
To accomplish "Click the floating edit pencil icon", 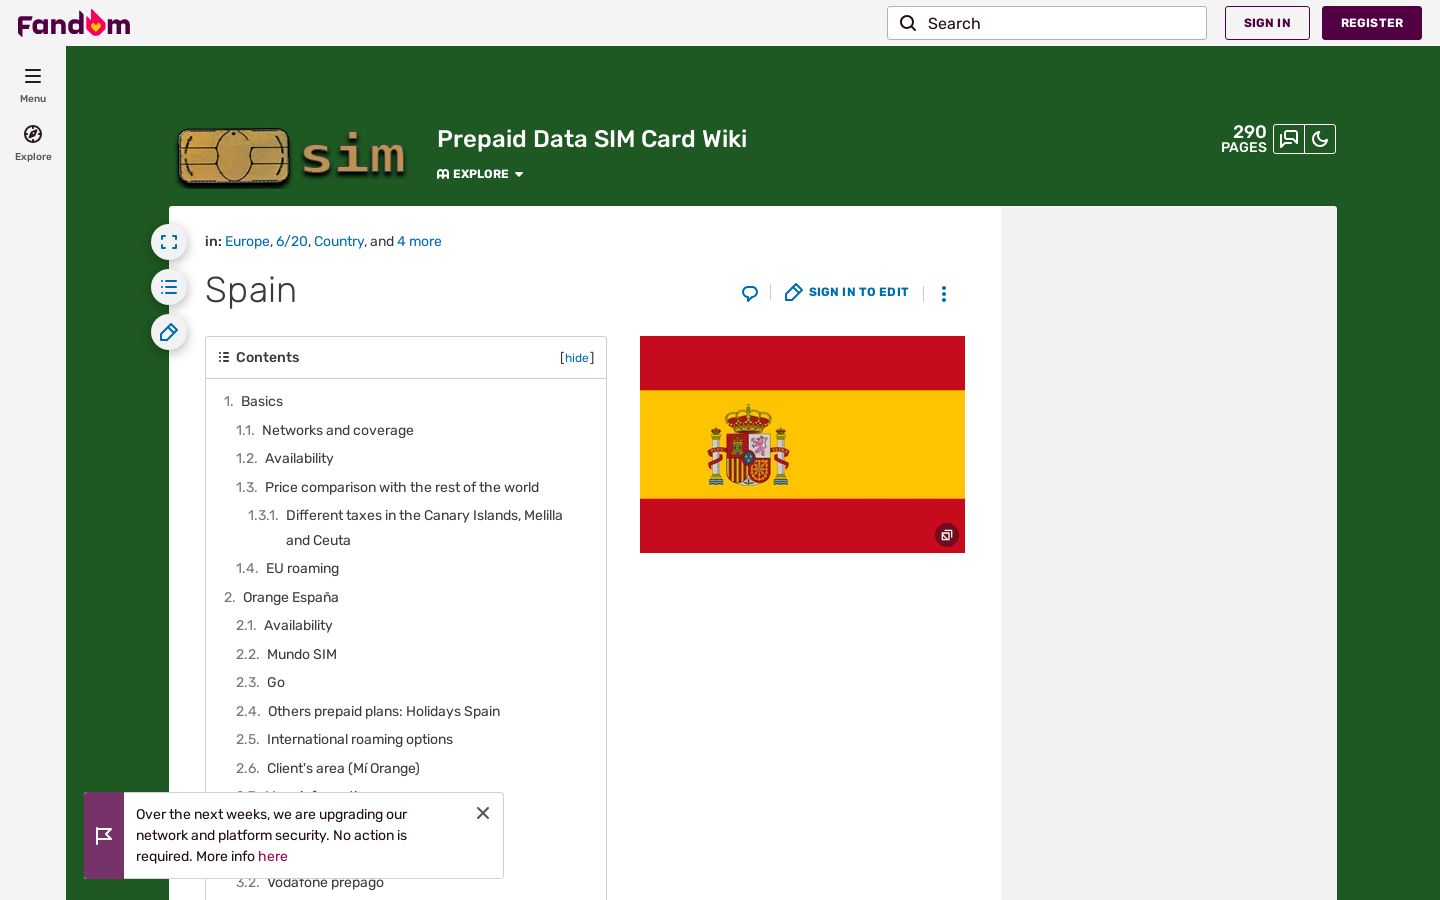I will tap(169, 332).
